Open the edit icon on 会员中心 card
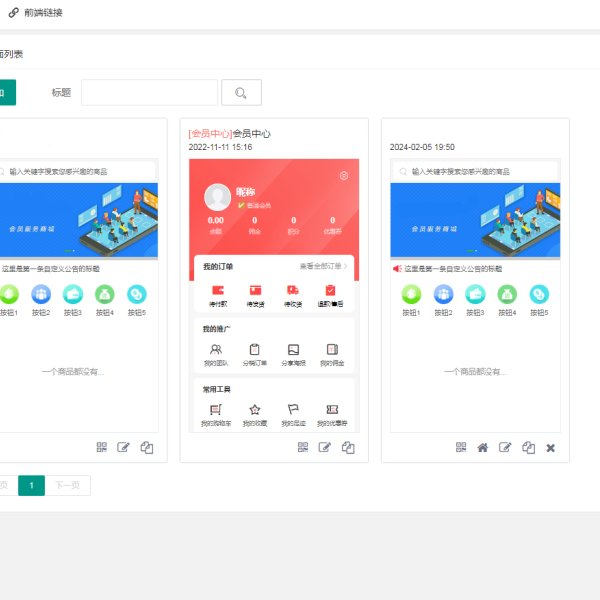 click(x=325, y=447)
